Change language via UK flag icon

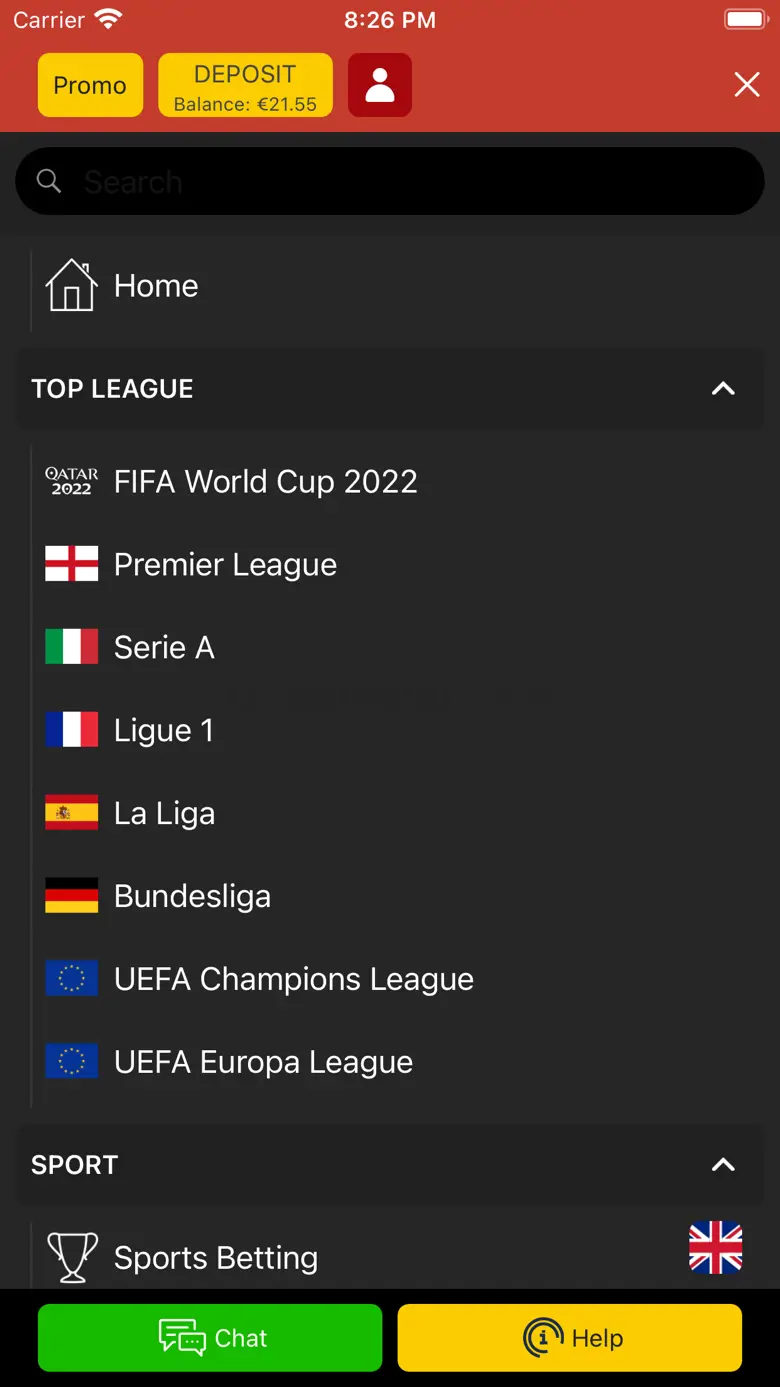coord(716,1248)
